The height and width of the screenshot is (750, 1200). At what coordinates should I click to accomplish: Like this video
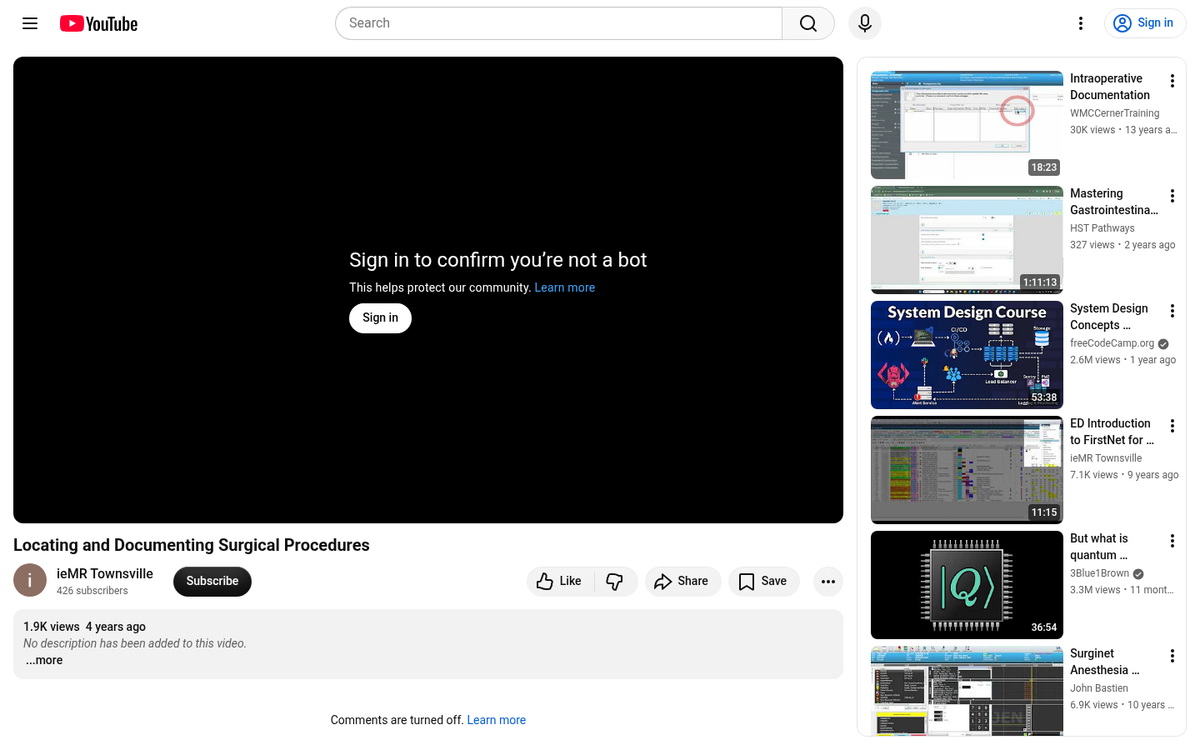click(x=560, y=581)
